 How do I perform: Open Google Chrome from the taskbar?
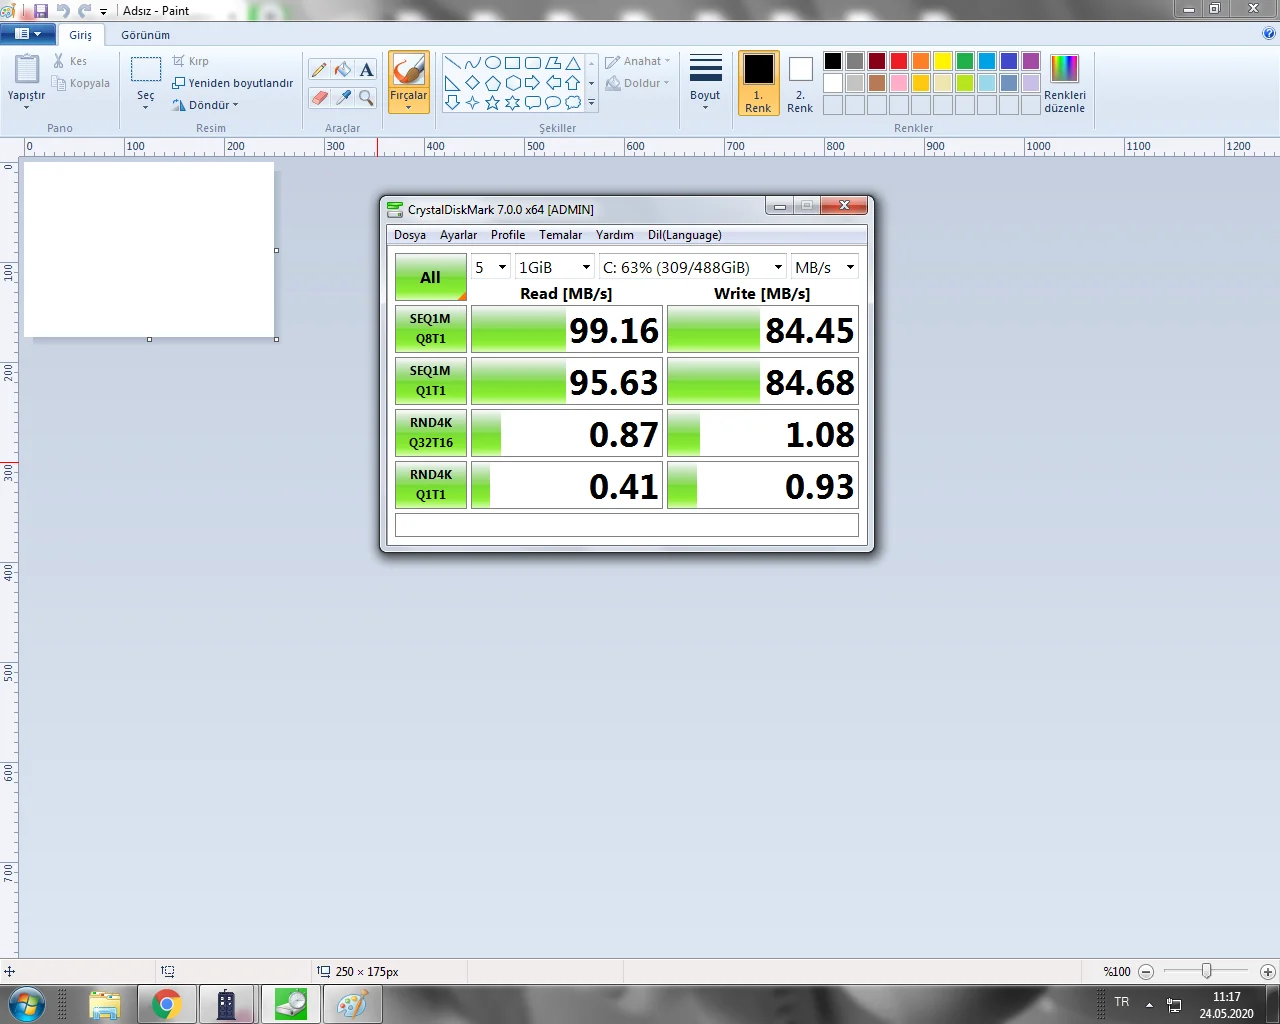(x=166, y=1004)
